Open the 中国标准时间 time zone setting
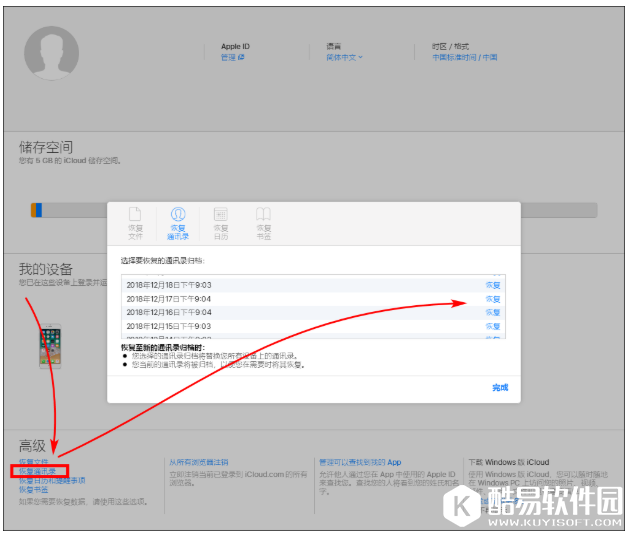This screenshot has width=628, height=534. pos(464,58)
